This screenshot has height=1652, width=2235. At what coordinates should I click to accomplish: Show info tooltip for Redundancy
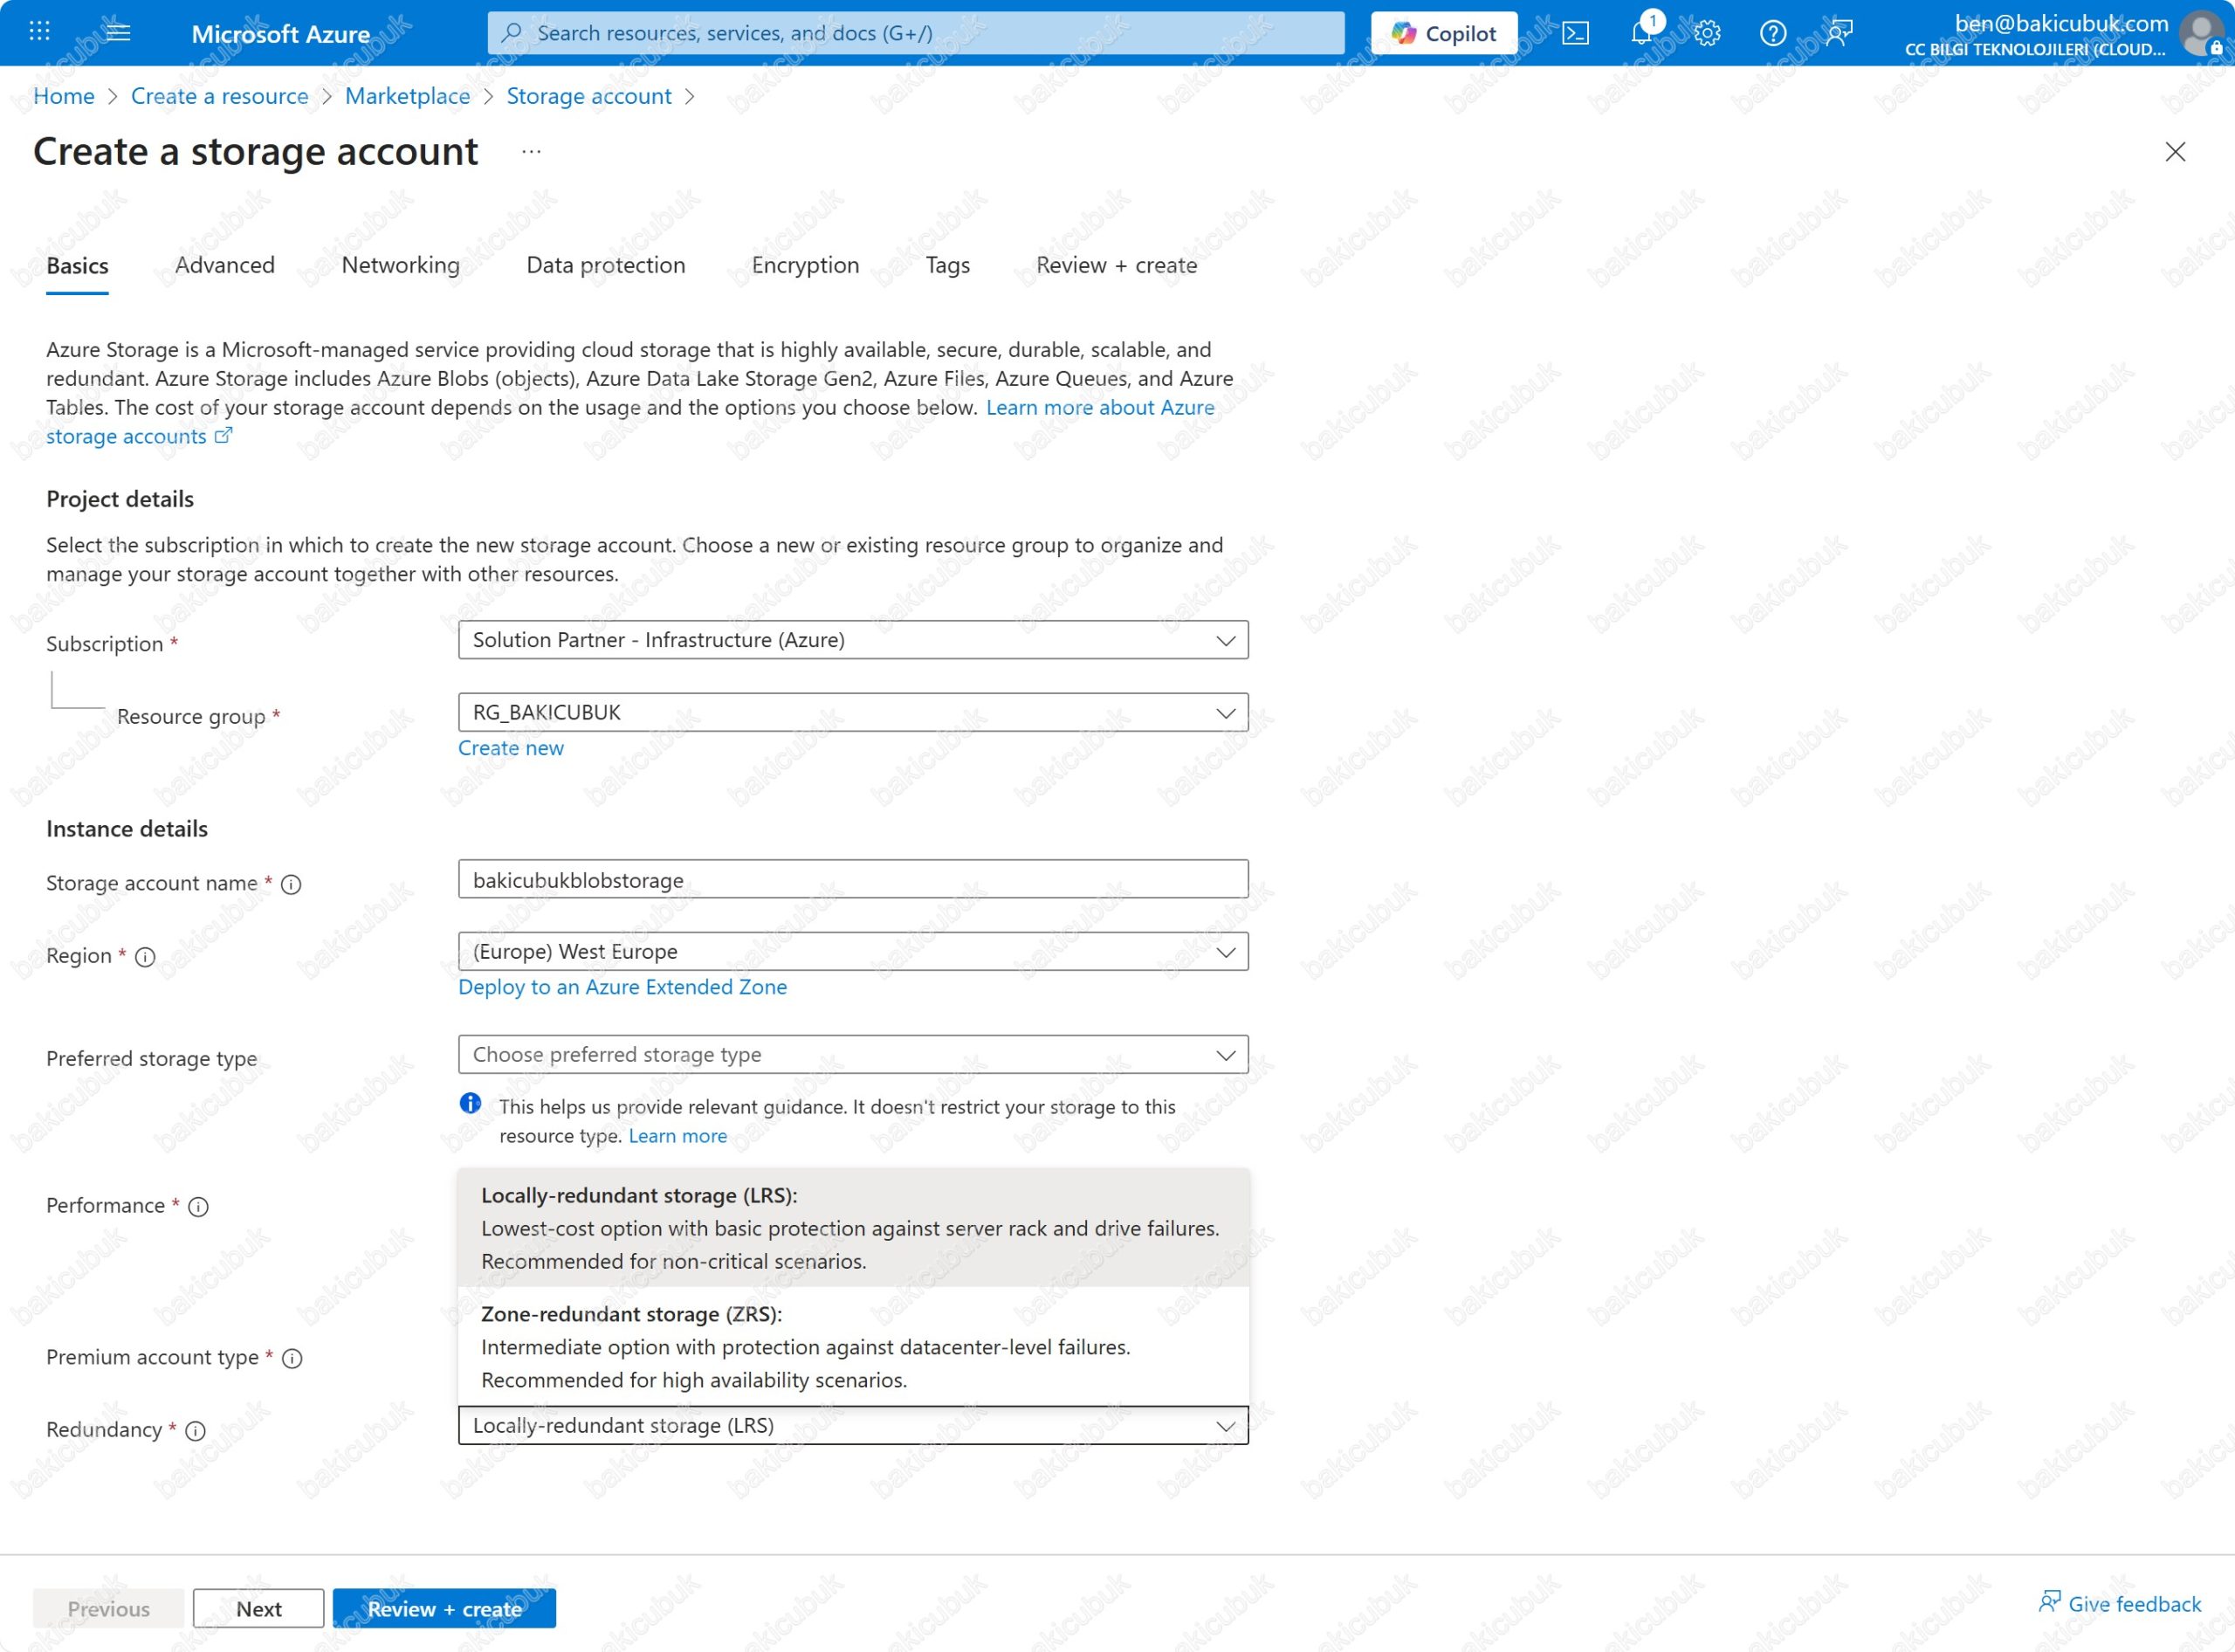tap(196, 1431)
